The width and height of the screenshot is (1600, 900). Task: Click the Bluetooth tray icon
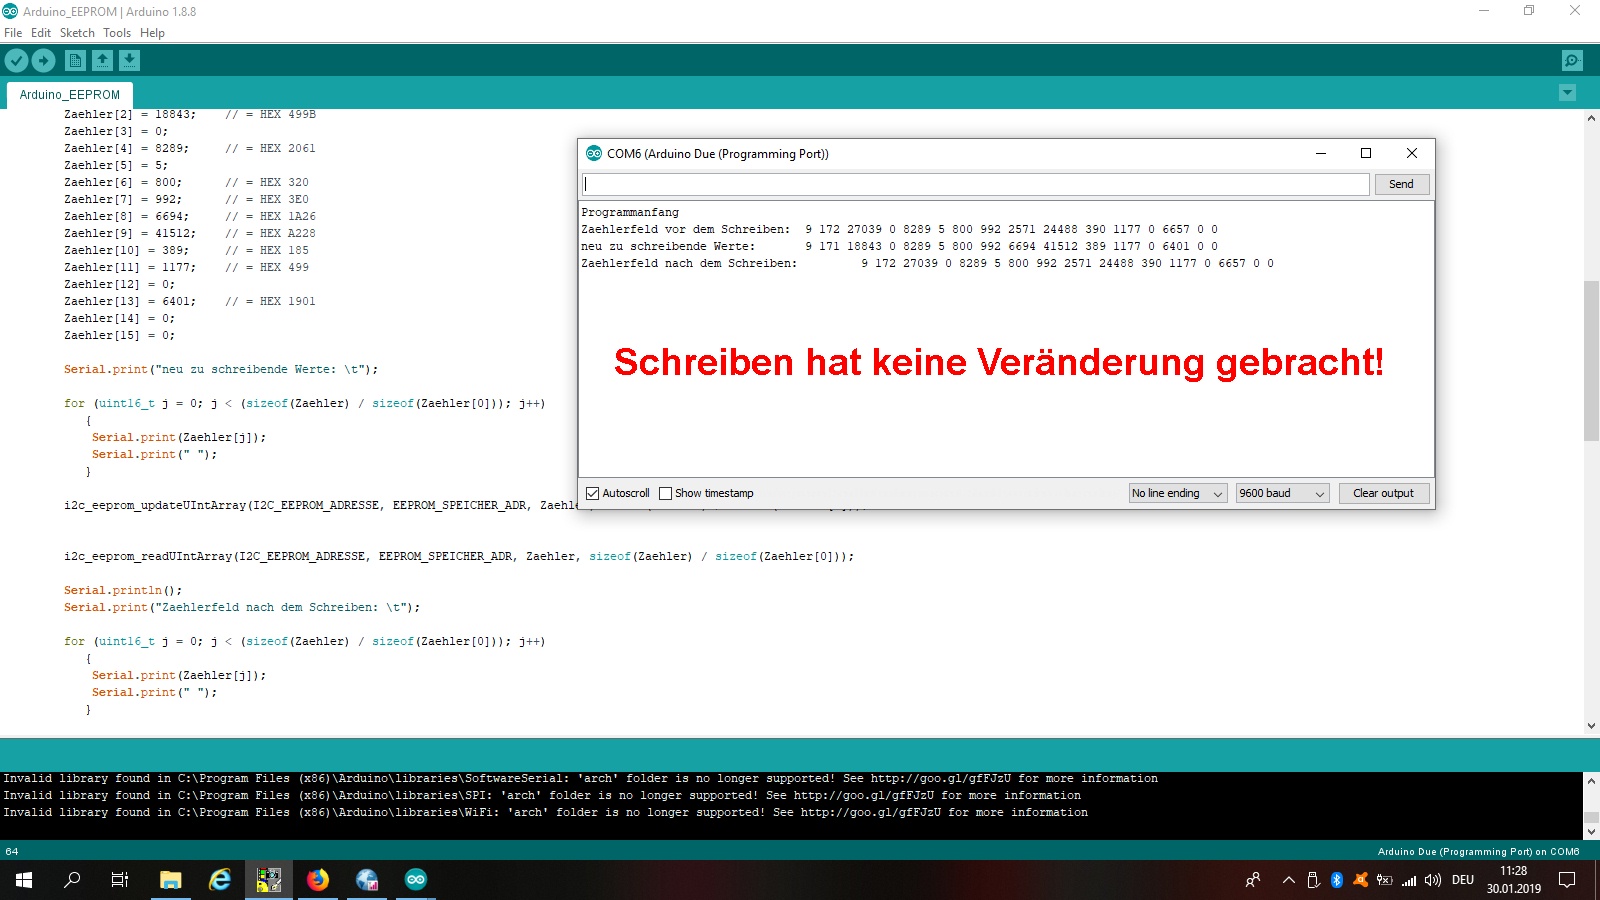pyautogui.click(x=1337, y=880)
